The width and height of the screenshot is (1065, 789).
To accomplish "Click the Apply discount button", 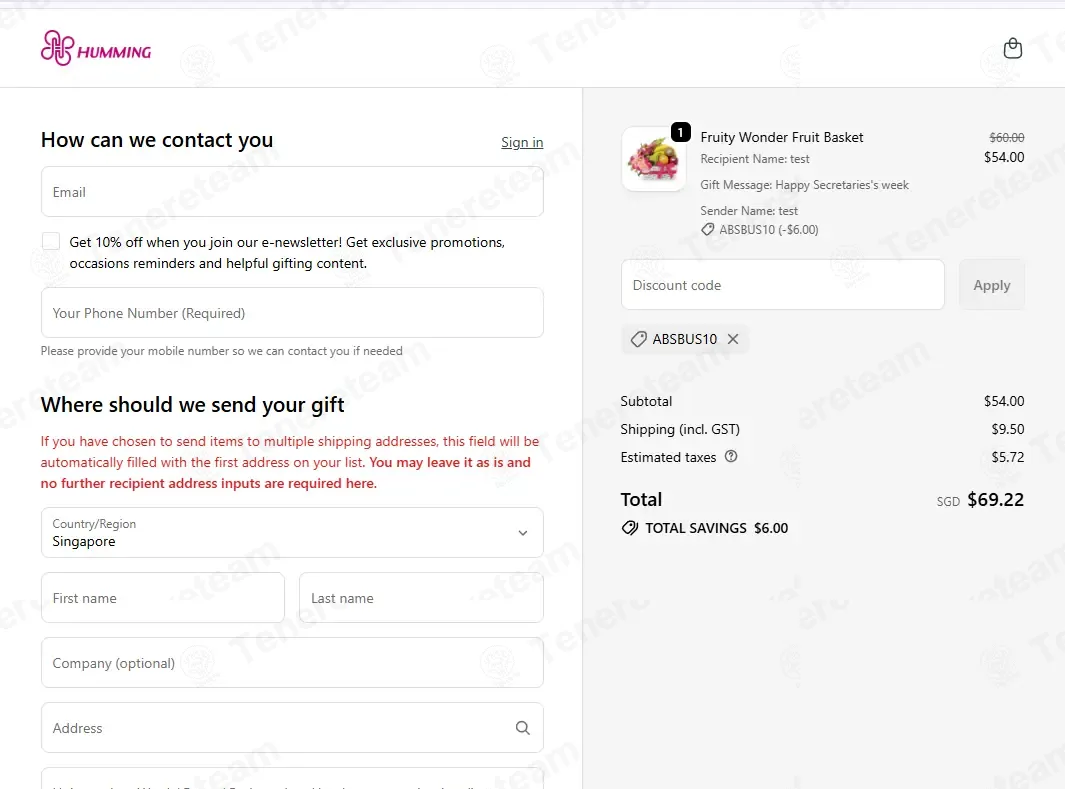I will coord(992,285).
